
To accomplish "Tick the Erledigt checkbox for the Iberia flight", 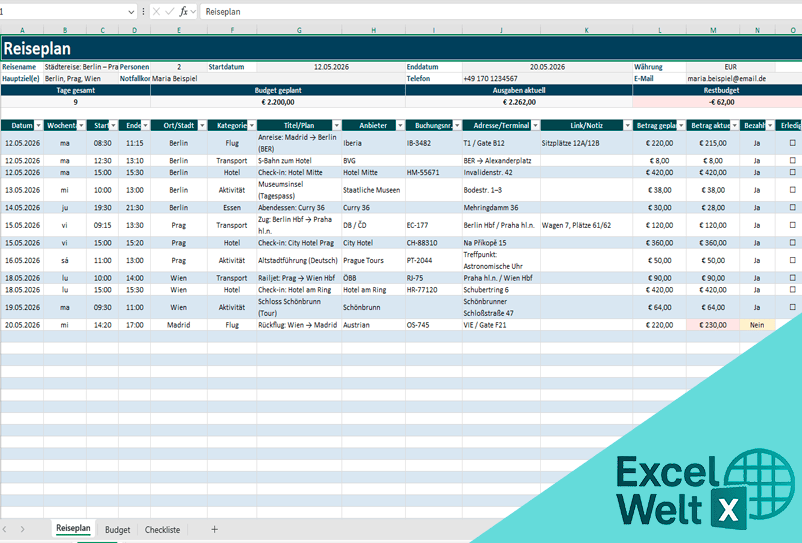I will [793, 143].
